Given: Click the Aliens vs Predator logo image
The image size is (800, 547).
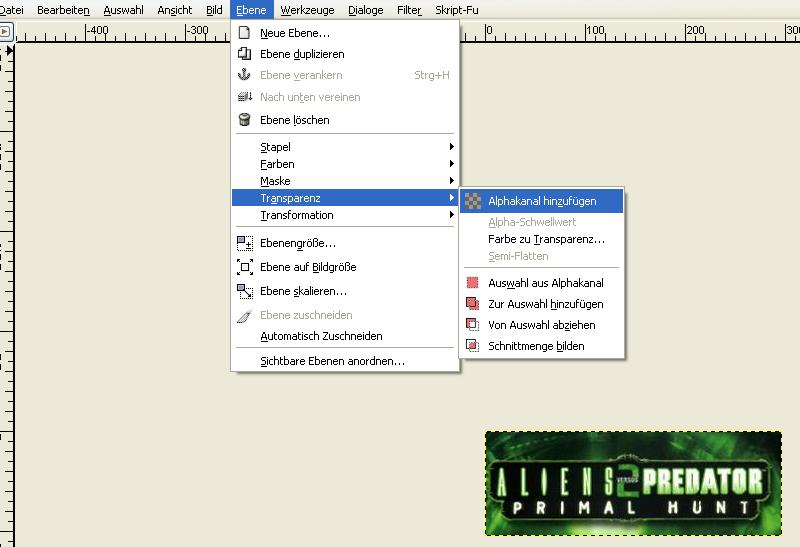Looking at the screenshot, I should [x=633, y=483].
